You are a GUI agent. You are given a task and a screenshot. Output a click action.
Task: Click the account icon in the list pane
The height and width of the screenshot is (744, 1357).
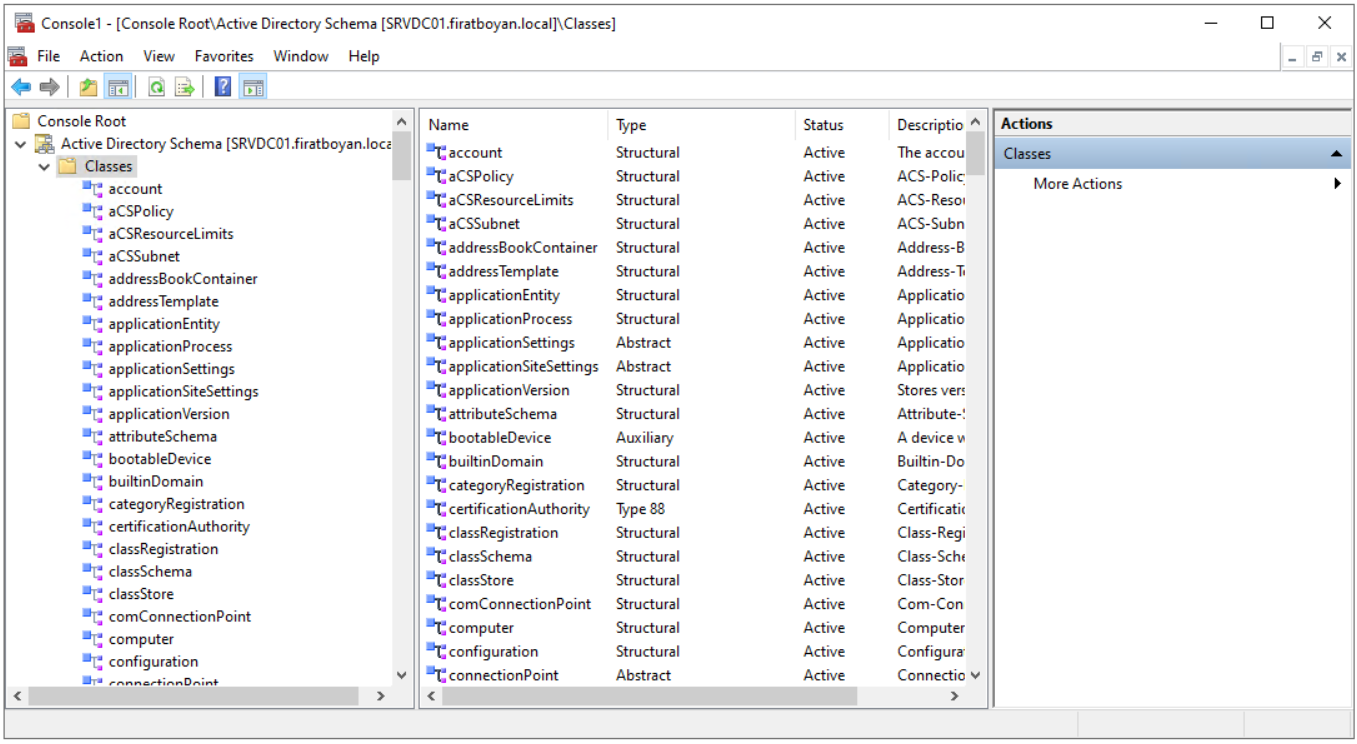436,152
